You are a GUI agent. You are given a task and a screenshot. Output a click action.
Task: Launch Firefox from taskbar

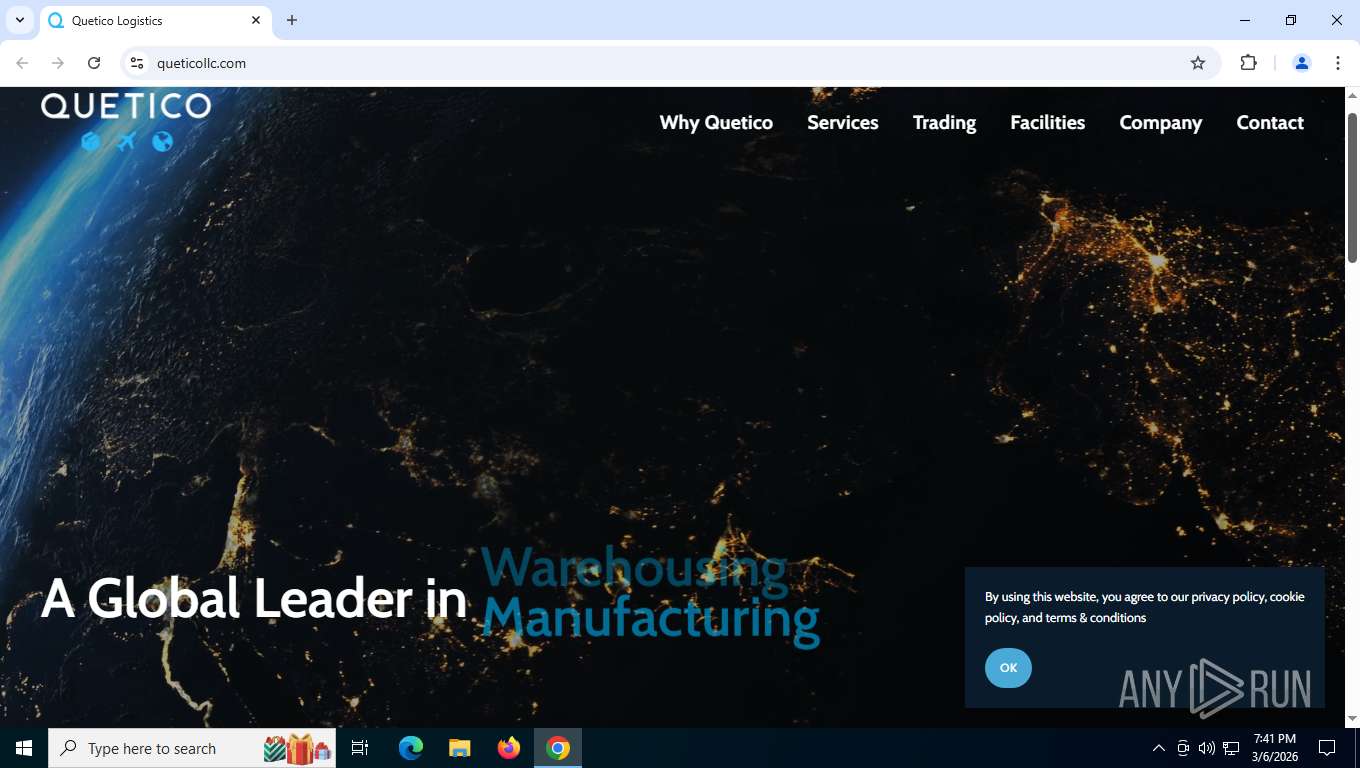point(509,748)
